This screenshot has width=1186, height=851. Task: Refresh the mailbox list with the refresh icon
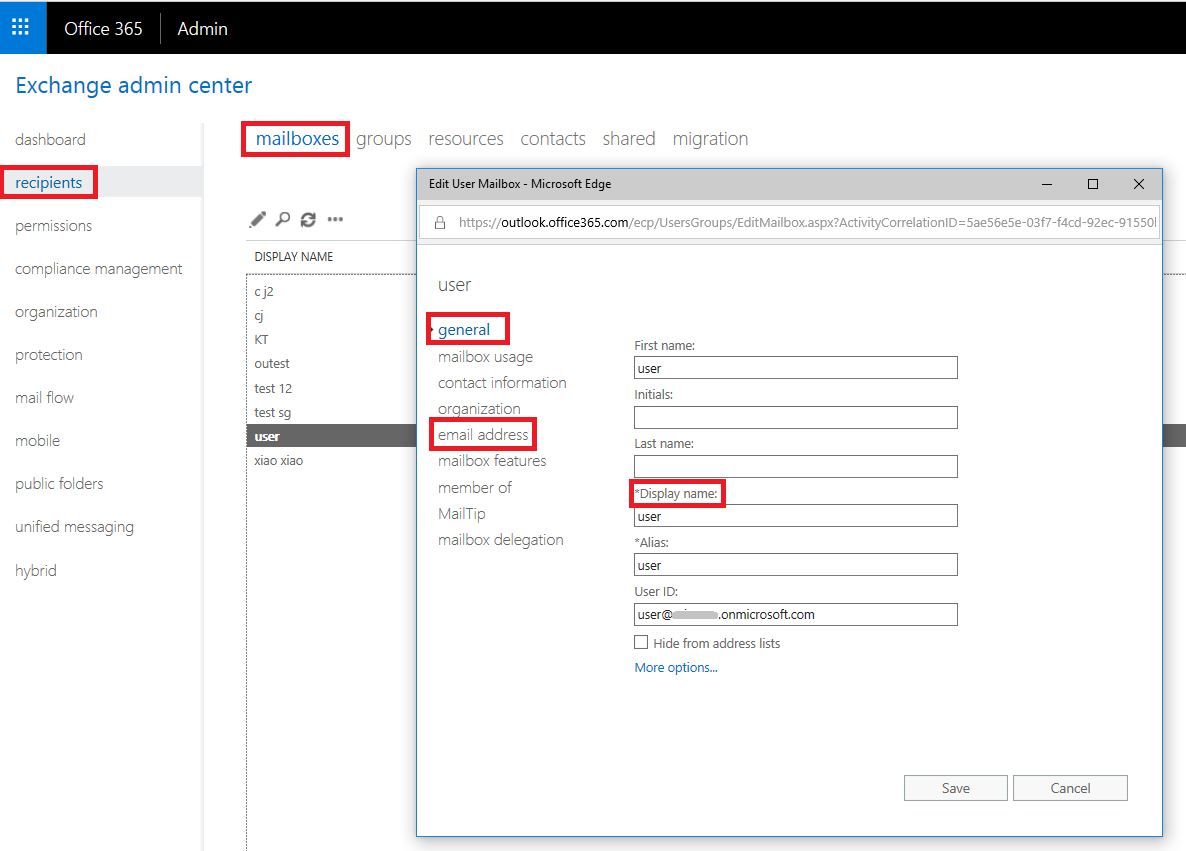[x=308, y=219]
